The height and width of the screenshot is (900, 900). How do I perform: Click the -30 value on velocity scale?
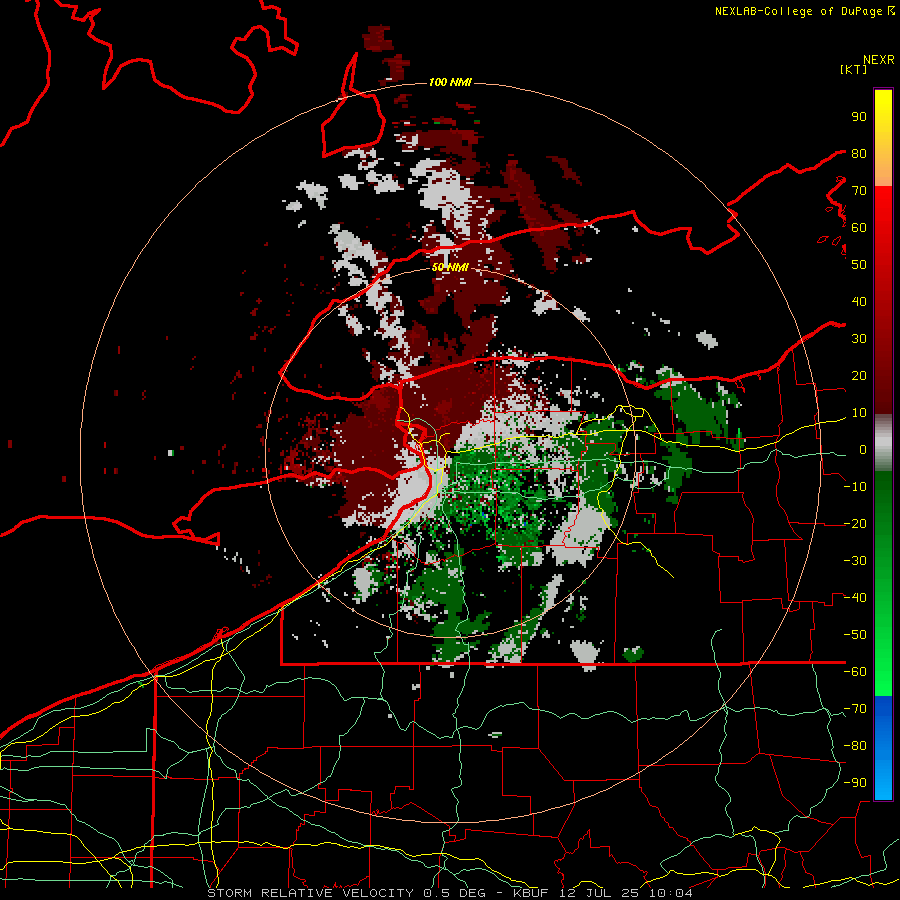(855, 561)
